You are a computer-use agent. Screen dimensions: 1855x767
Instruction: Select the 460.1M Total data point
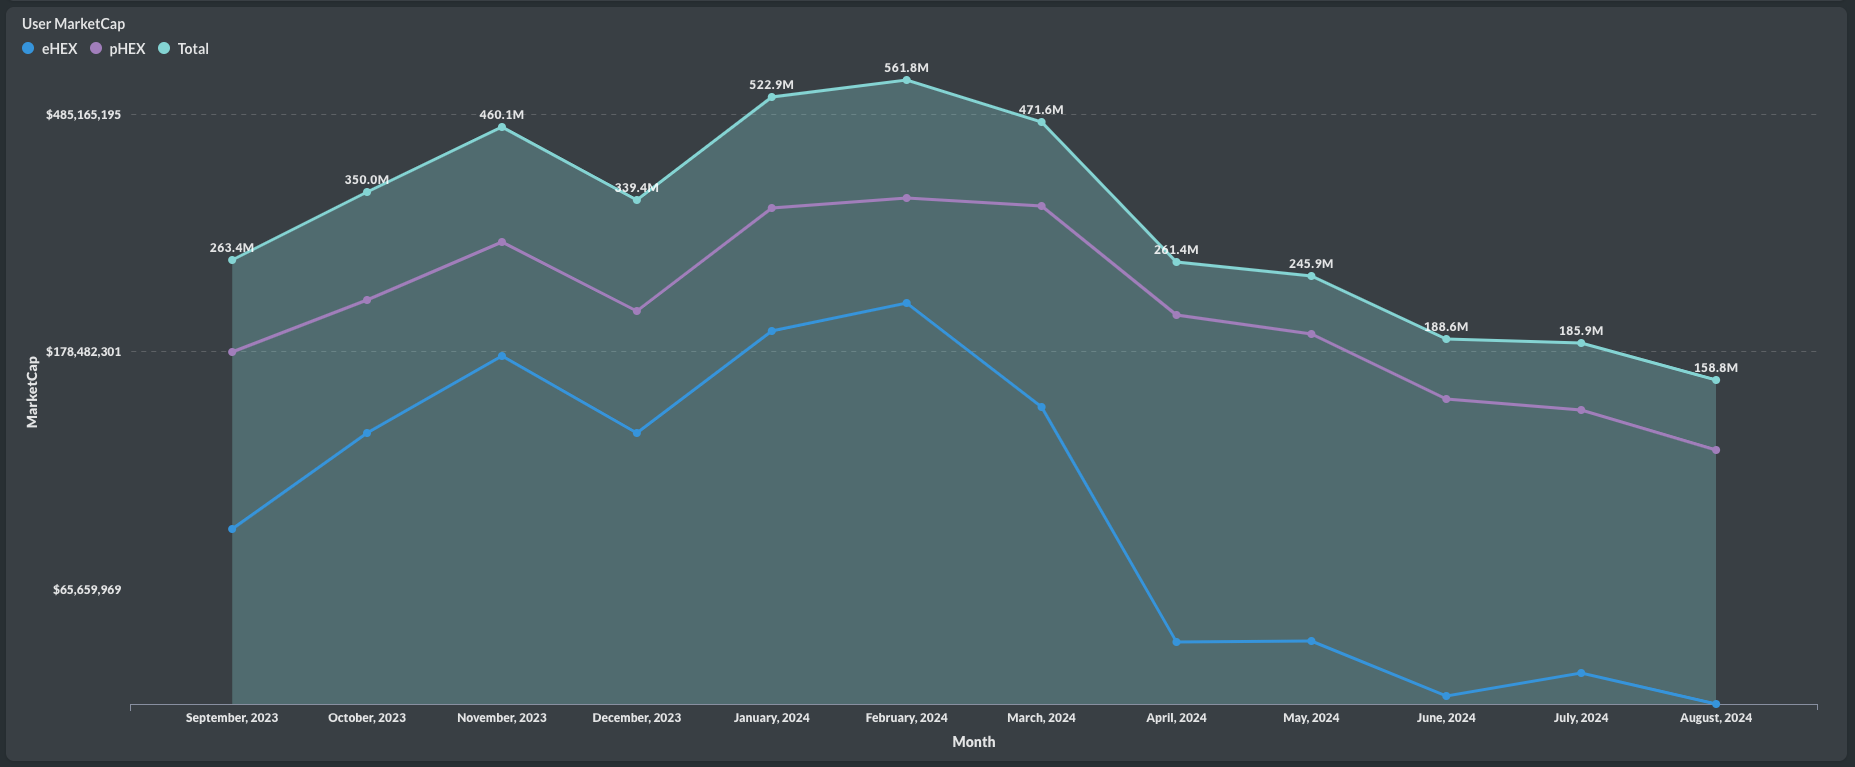coord(502,127)
